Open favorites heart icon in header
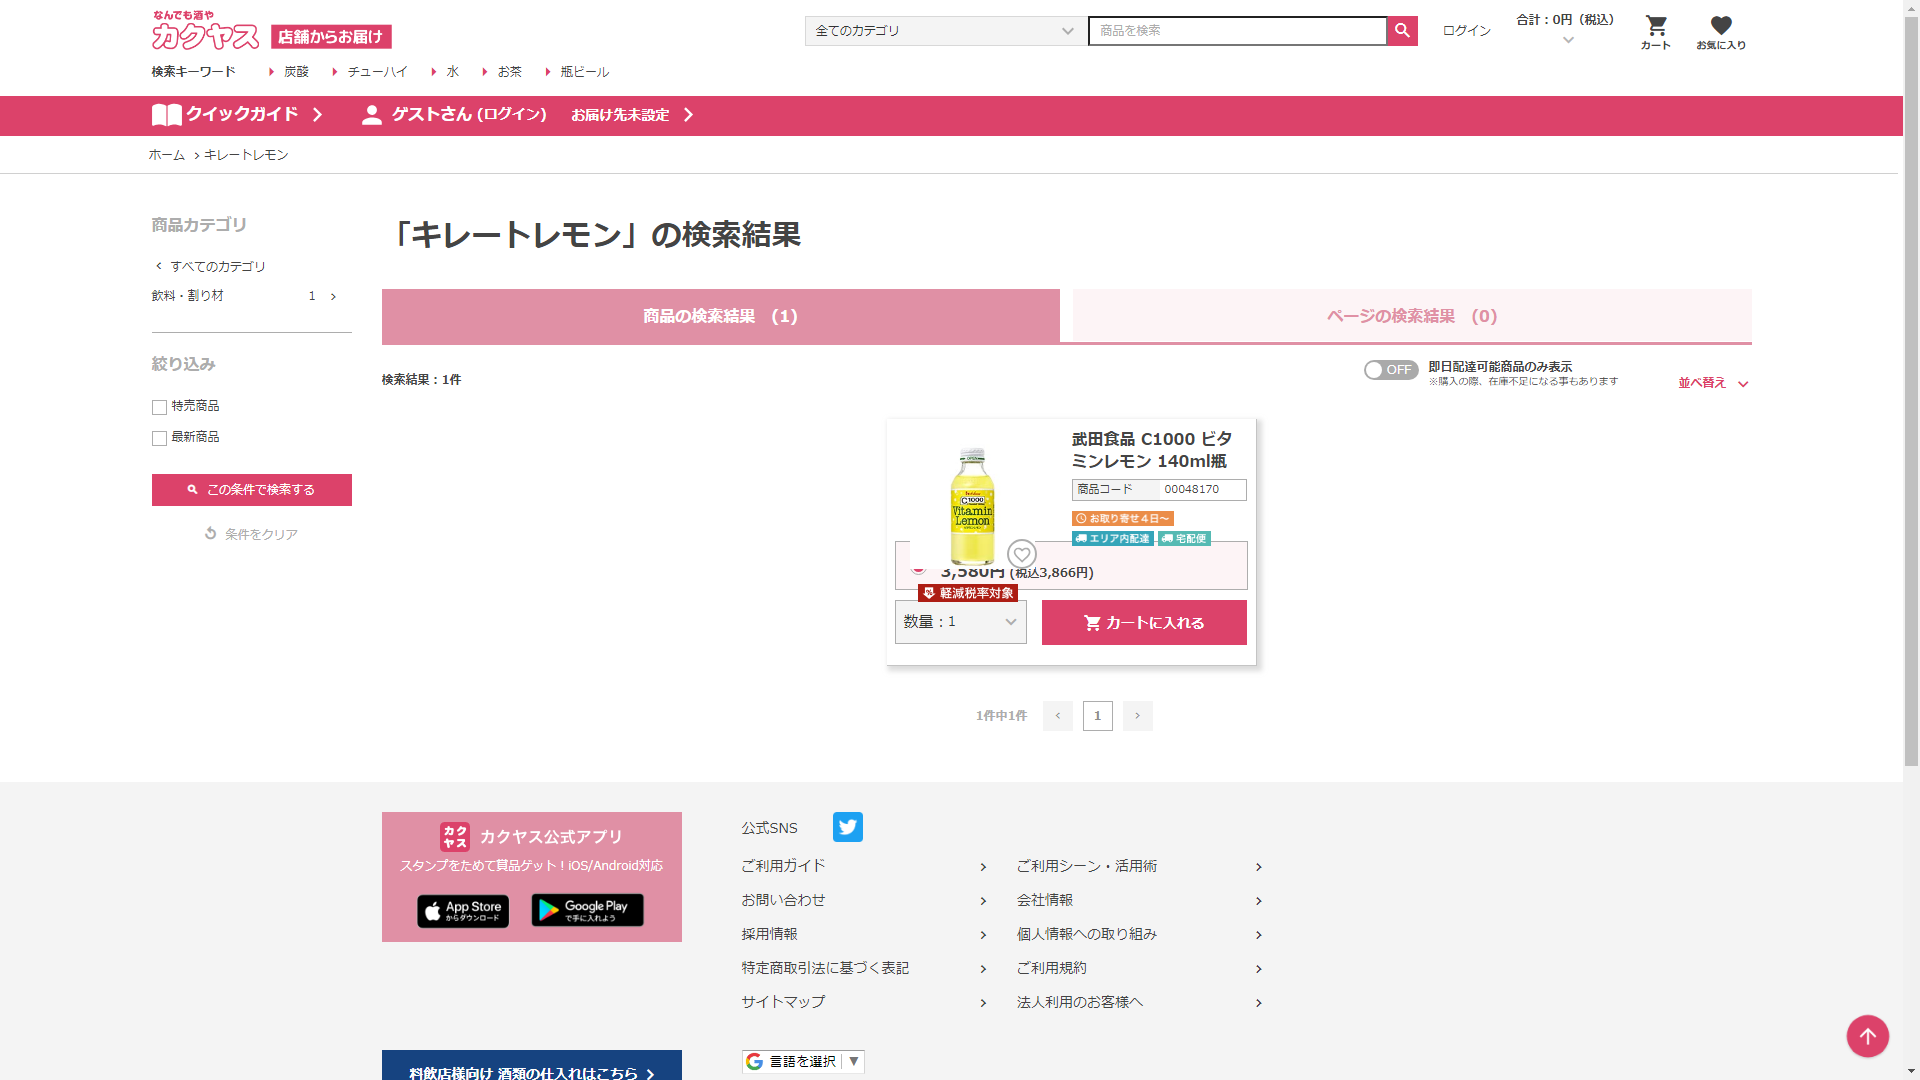The image size is (1920, 1080). (1720, 27)
